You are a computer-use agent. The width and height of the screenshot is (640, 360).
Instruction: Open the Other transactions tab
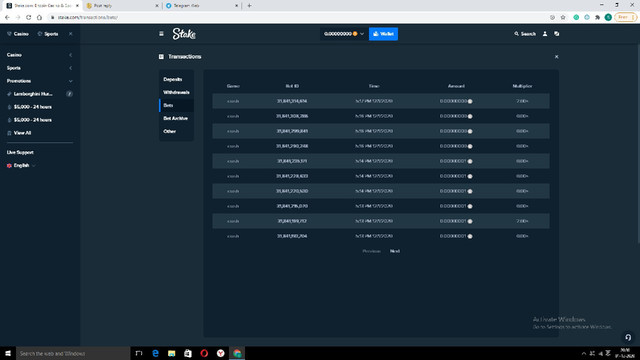(170, 131)
